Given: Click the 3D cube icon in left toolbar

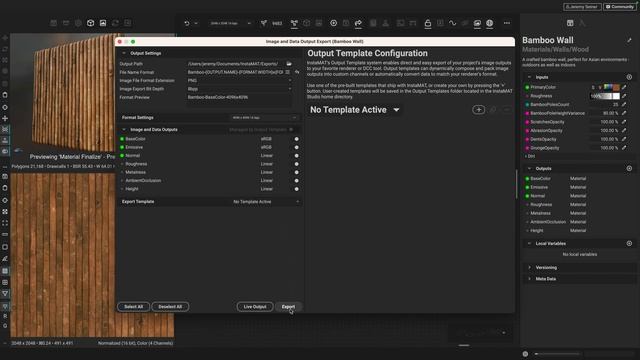Looking at the screenshot, I should (91, 23).
